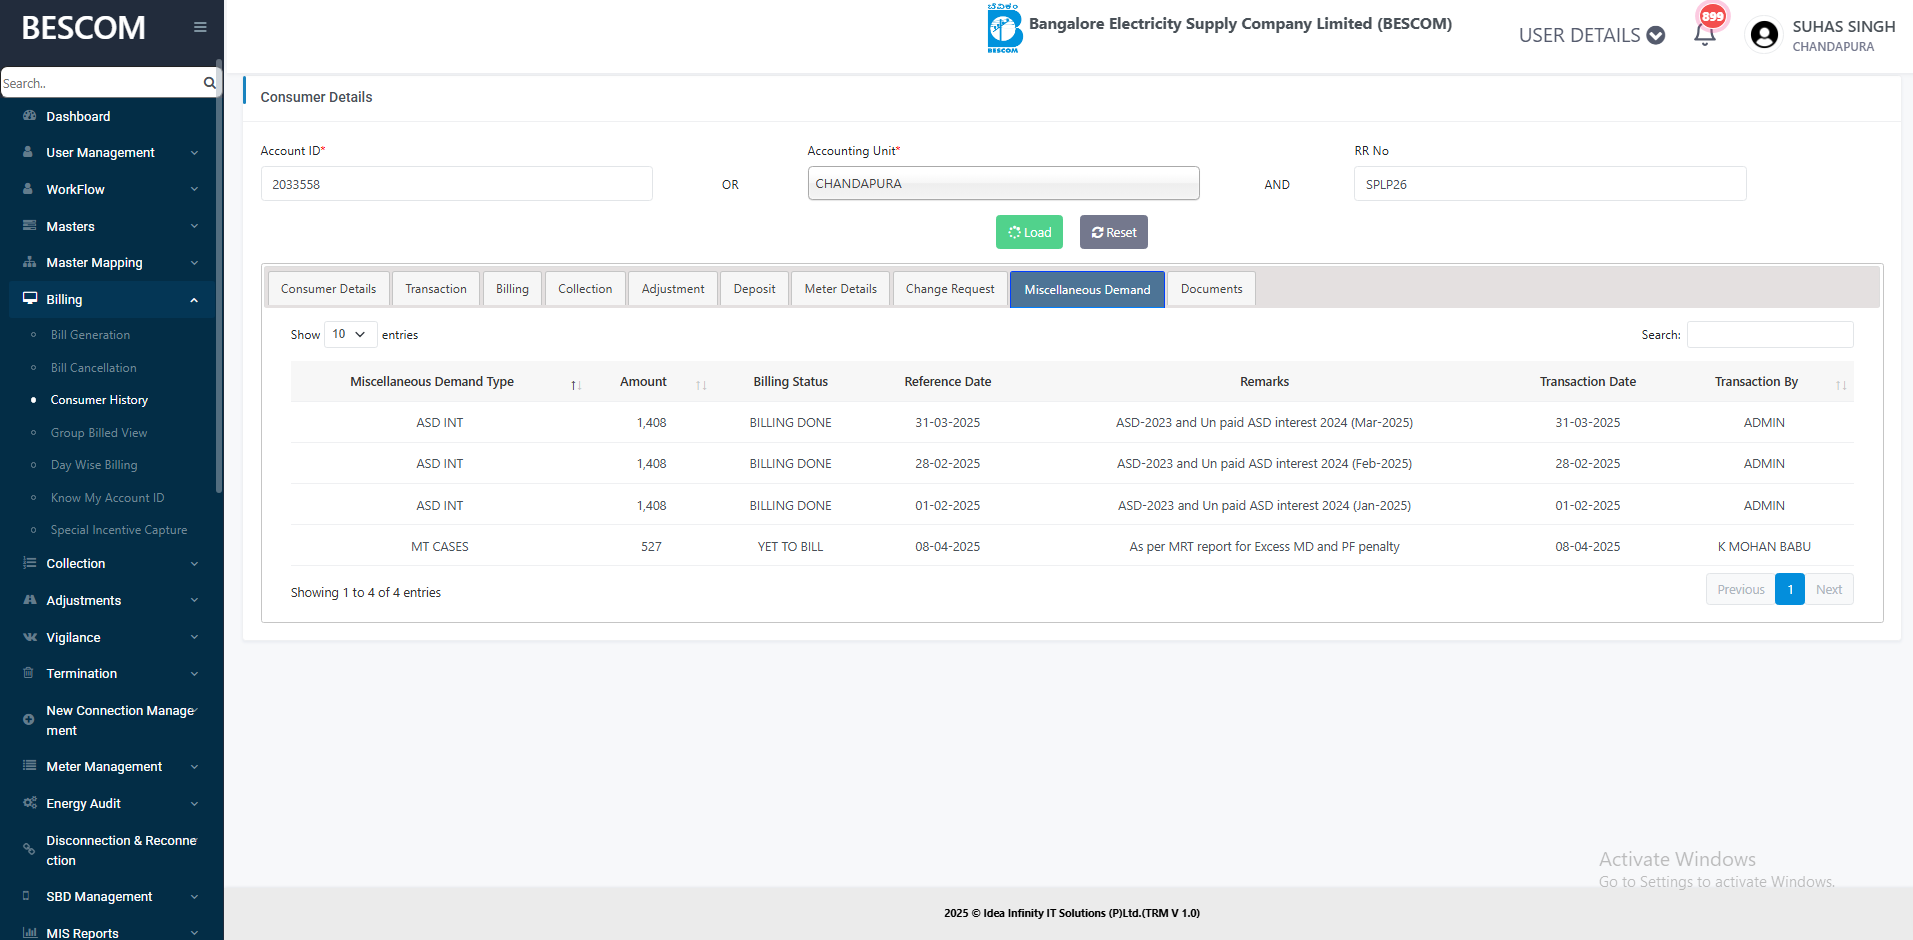Expand the Adjustments menu chevron

194,600
